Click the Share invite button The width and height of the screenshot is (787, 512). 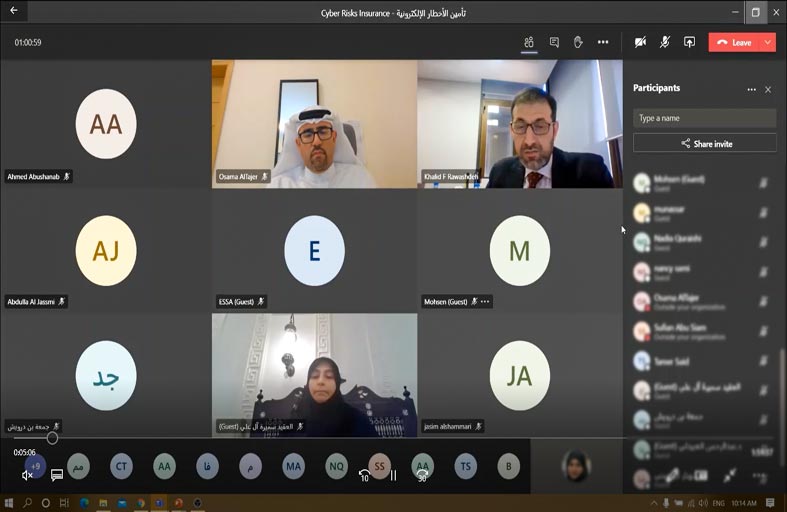point(705,143)
